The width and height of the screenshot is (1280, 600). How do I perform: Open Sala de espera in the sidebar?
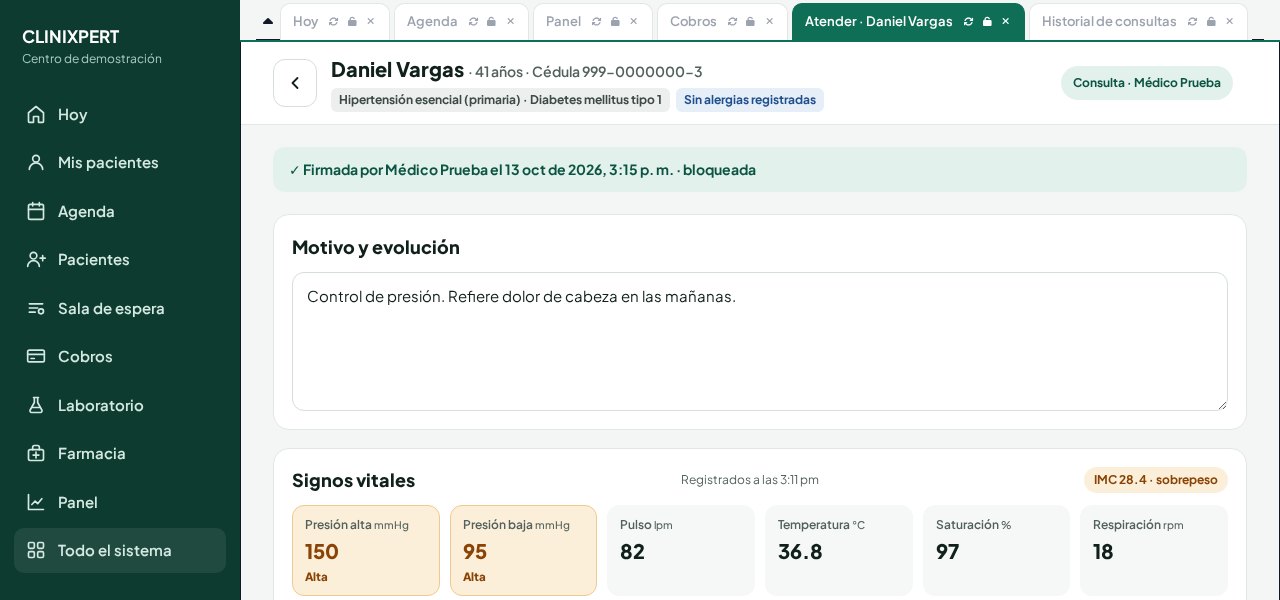coord(120,308)
